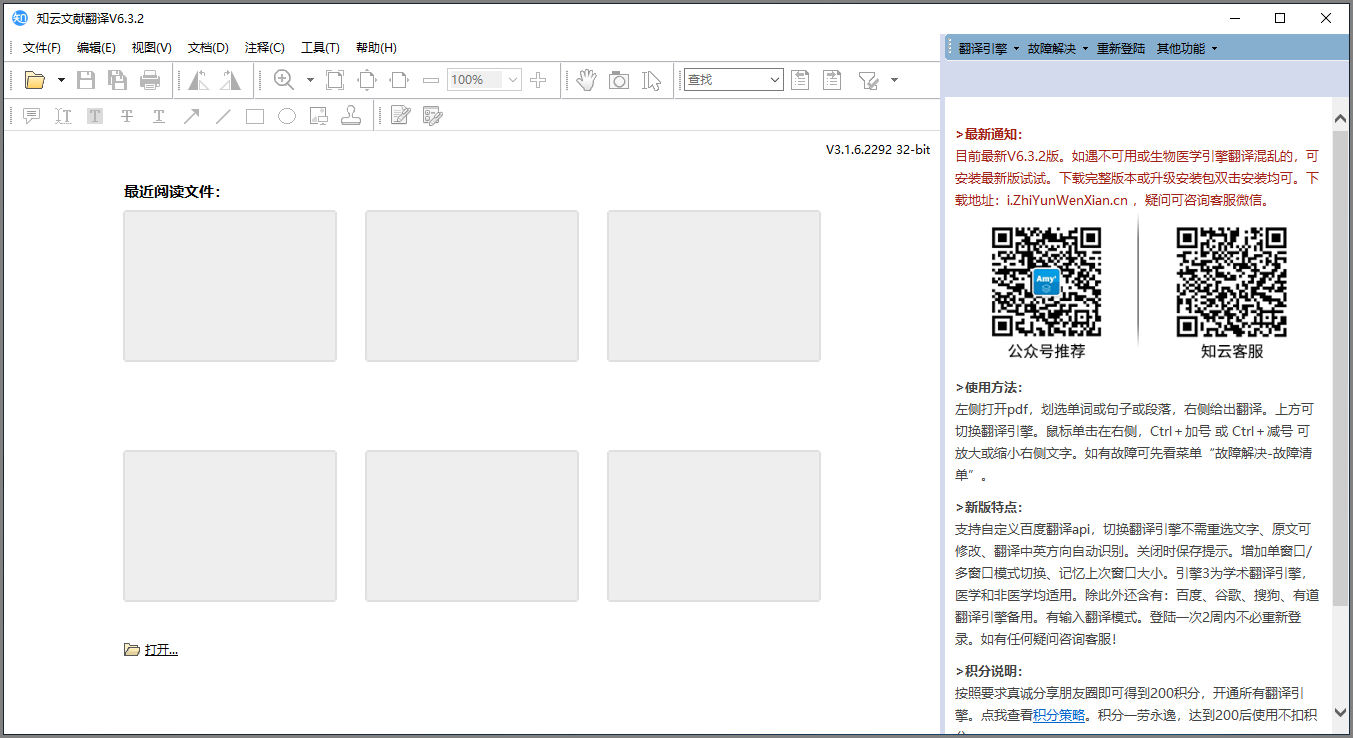
Task: Expand the arrow next to Open folder
Action: 61,80
